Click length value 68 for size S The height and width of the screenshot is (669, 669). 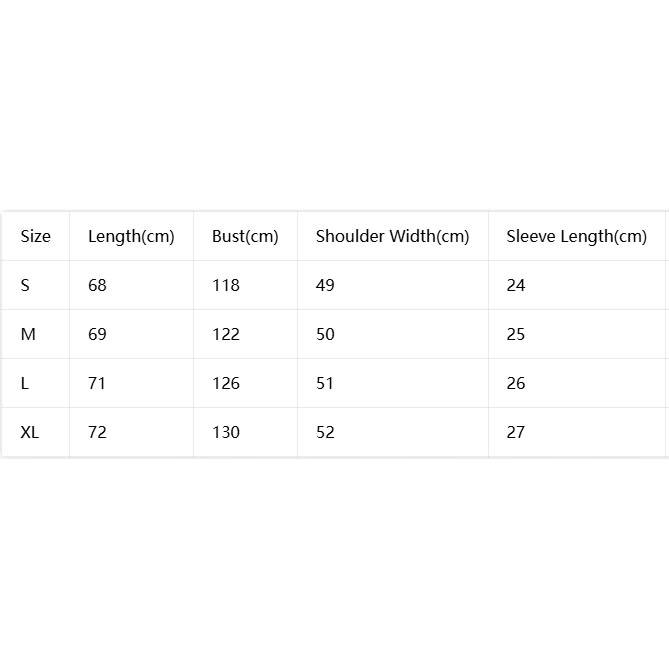97,285
